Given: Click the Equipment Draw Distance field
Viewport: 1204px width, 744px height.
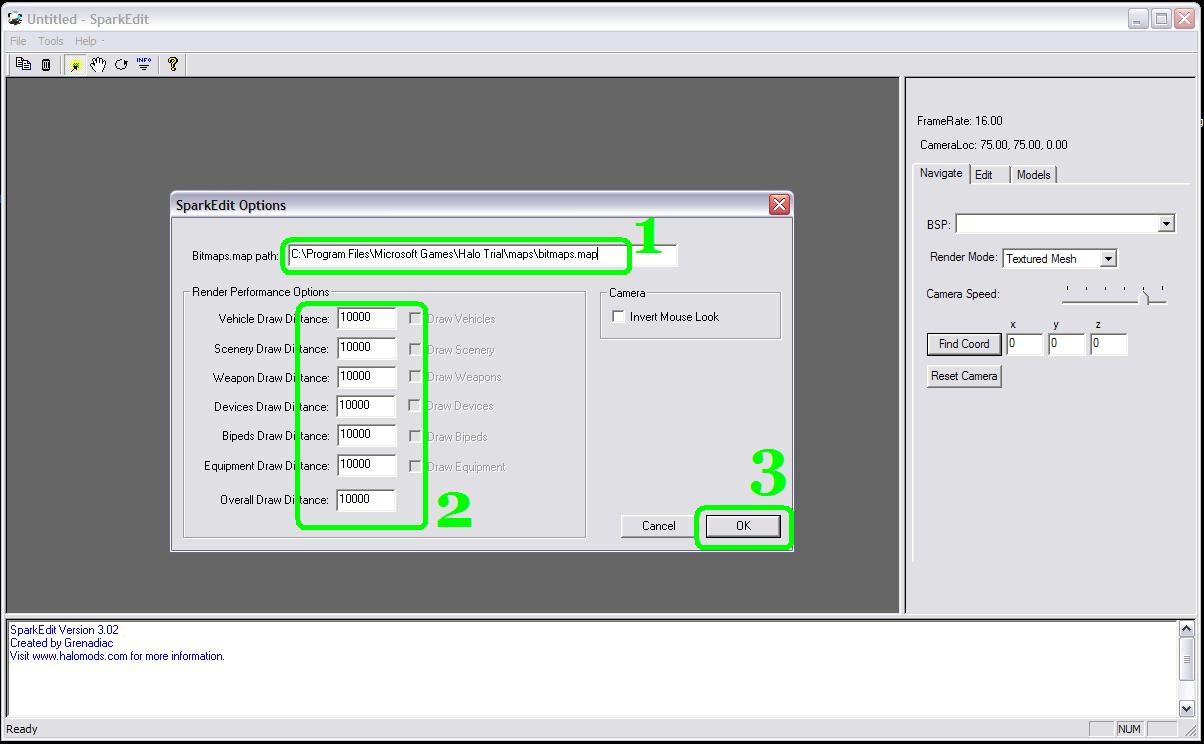Looking at the screenshot, I should coord(366,465).
